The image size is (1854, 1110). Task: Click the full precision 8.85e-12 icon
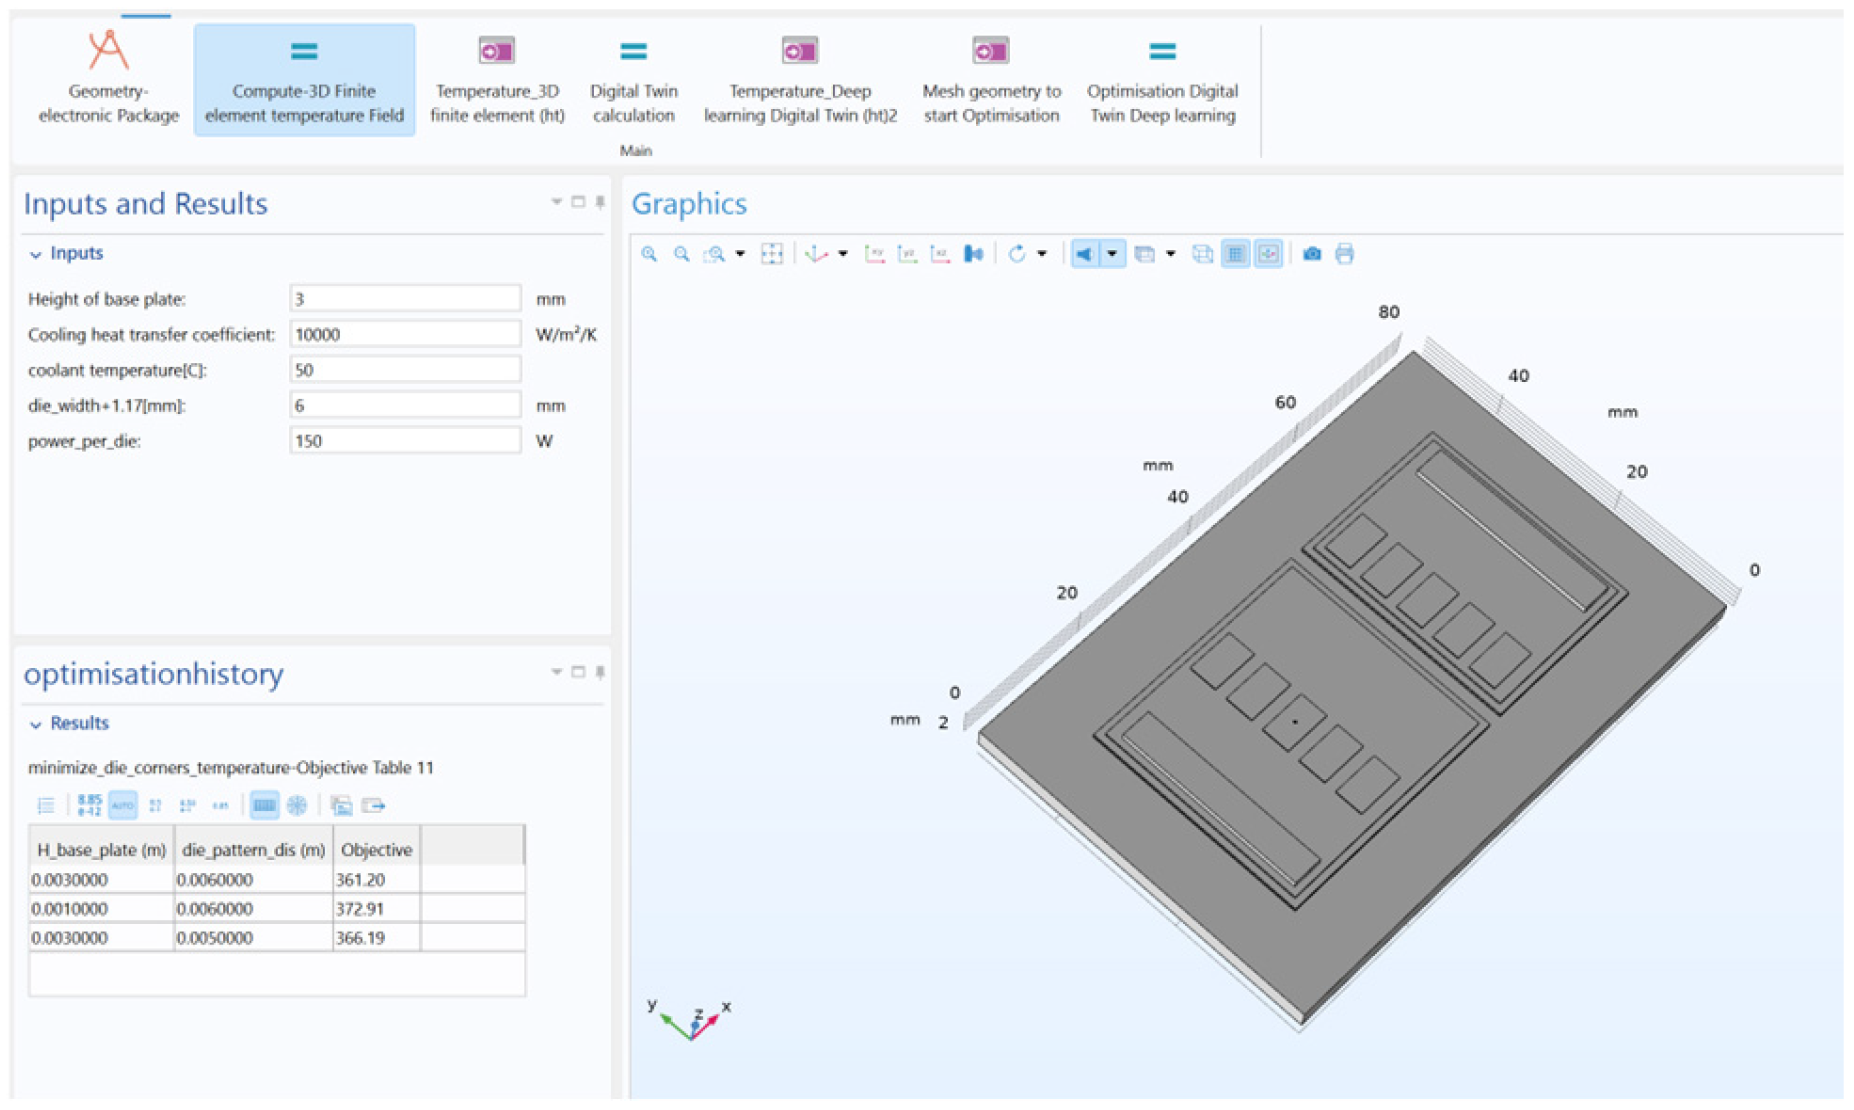(x=90, y=805)
